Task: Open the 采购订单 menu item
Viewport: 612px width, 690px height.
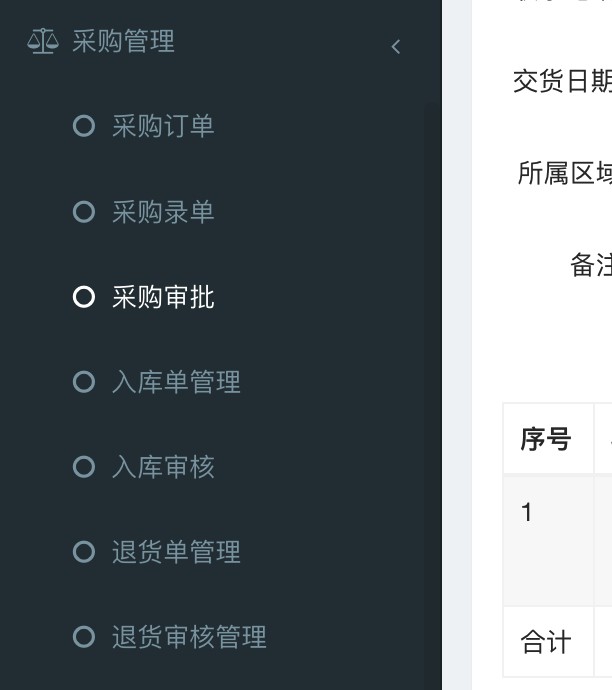Action: [x=163, y=127]
